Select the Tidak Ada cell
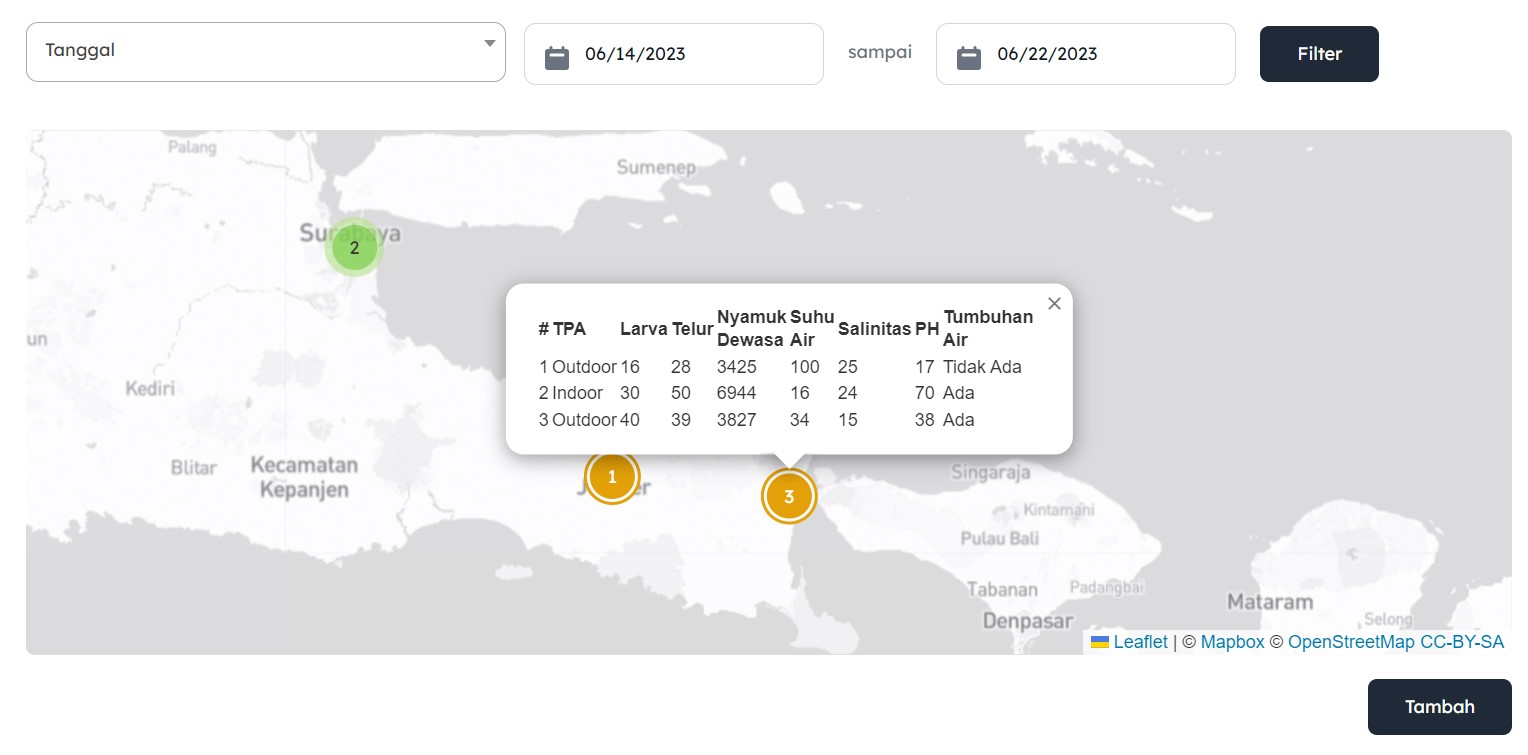The height and width of the screenshot is (755, 1528). point(983,367)
